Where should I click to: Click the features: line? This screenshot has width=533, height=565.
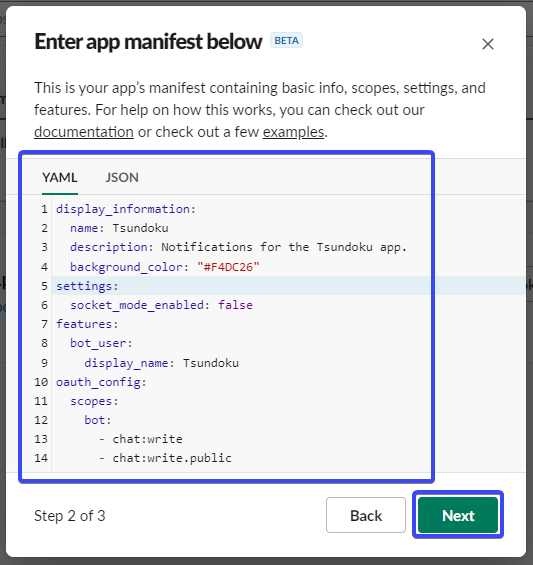[87, 324]
